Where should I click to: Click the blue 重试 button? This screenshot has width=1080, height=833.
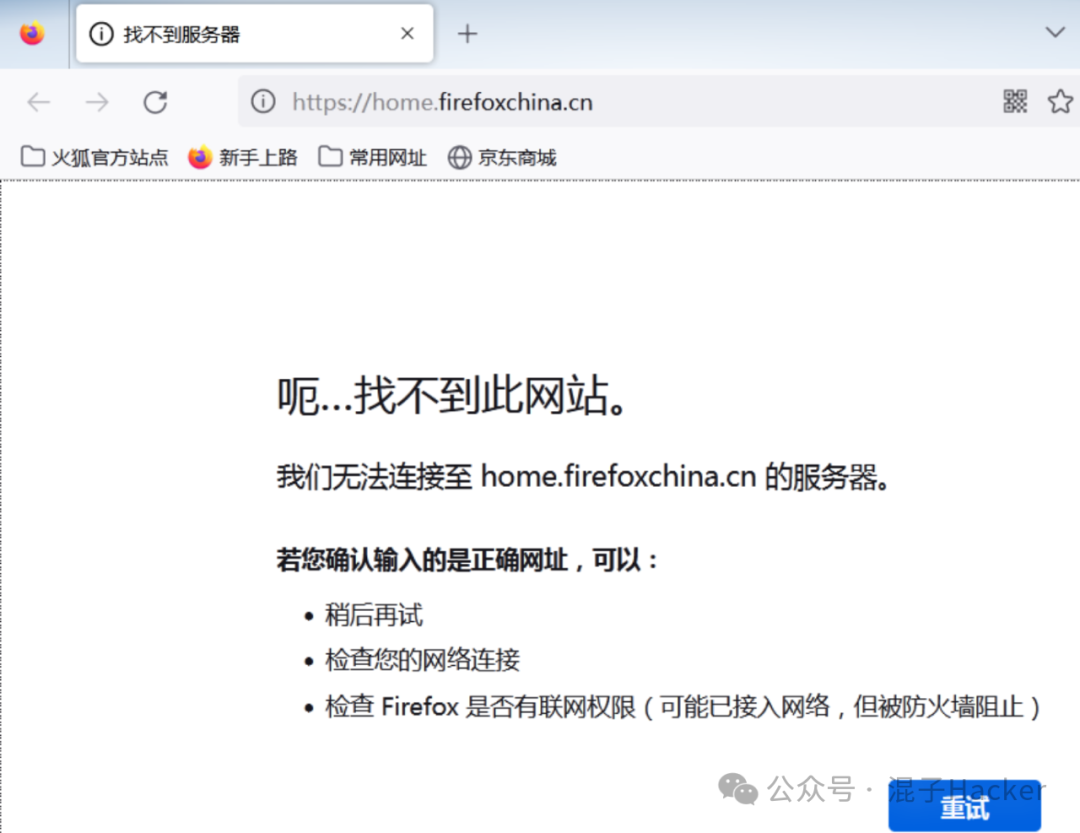(964, 806)
